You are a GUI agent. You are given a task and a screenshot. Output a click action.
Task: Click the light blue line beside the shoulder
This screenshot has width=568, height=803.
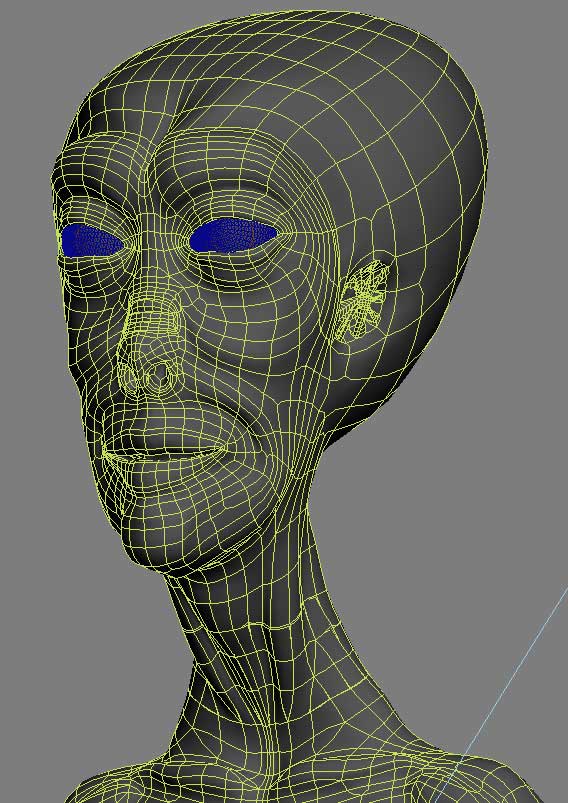501,694
